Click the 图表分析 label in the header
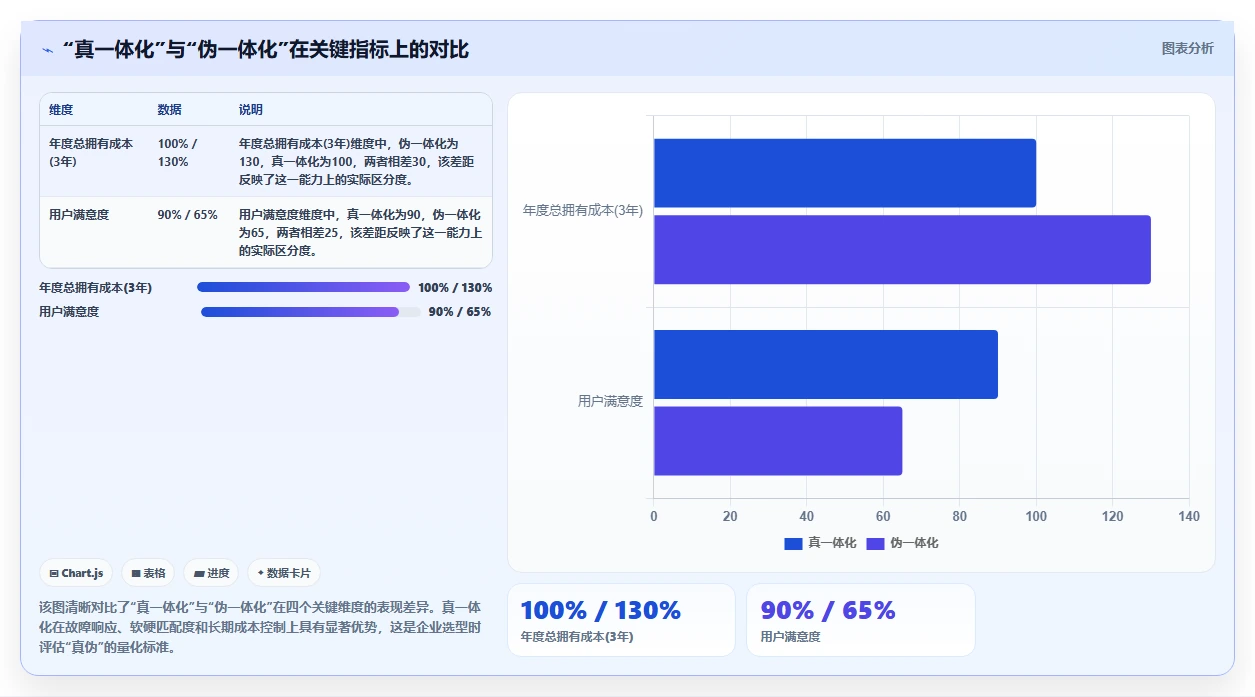 tap(1187, 48)
